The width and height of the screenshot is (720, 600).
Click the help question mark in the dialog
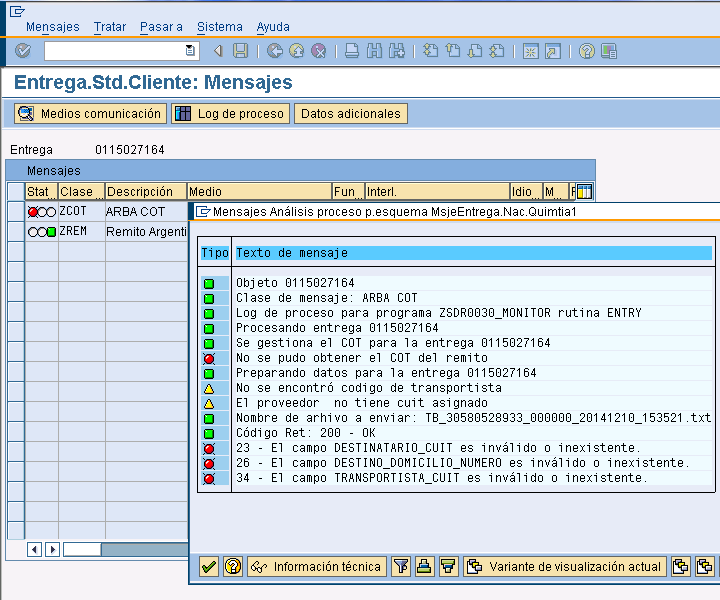(233, 566)
